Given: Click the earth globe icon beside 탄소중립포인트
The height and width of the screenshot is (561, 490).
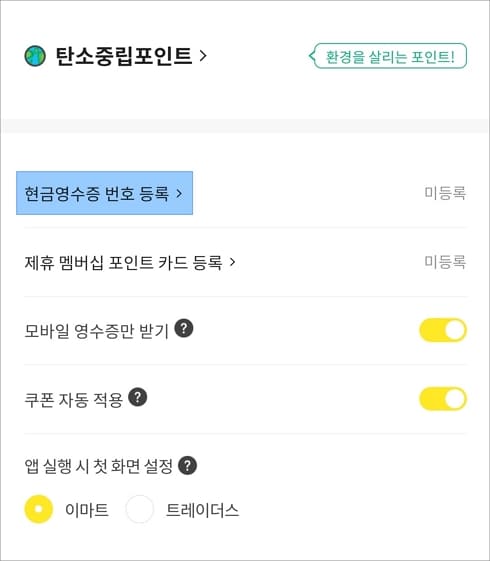Looking at the screenshot, I should tap(35, 56).
